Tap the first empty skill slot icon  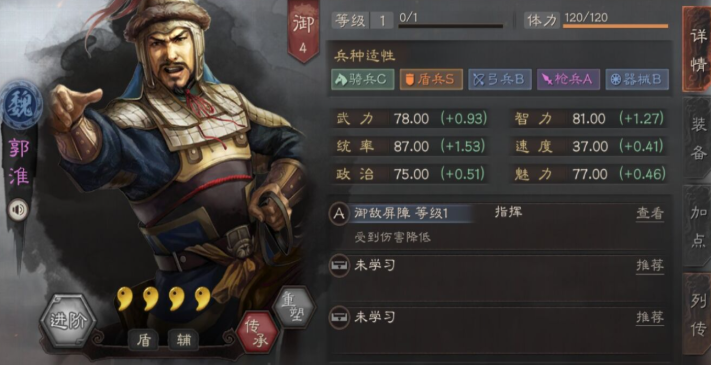coord(339,265)
